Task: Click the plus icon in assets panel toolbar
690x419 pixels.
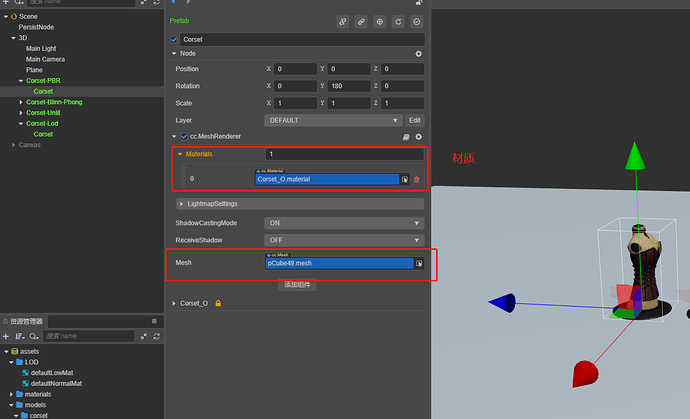Action: pyautogui.click(x=6, y=336)
